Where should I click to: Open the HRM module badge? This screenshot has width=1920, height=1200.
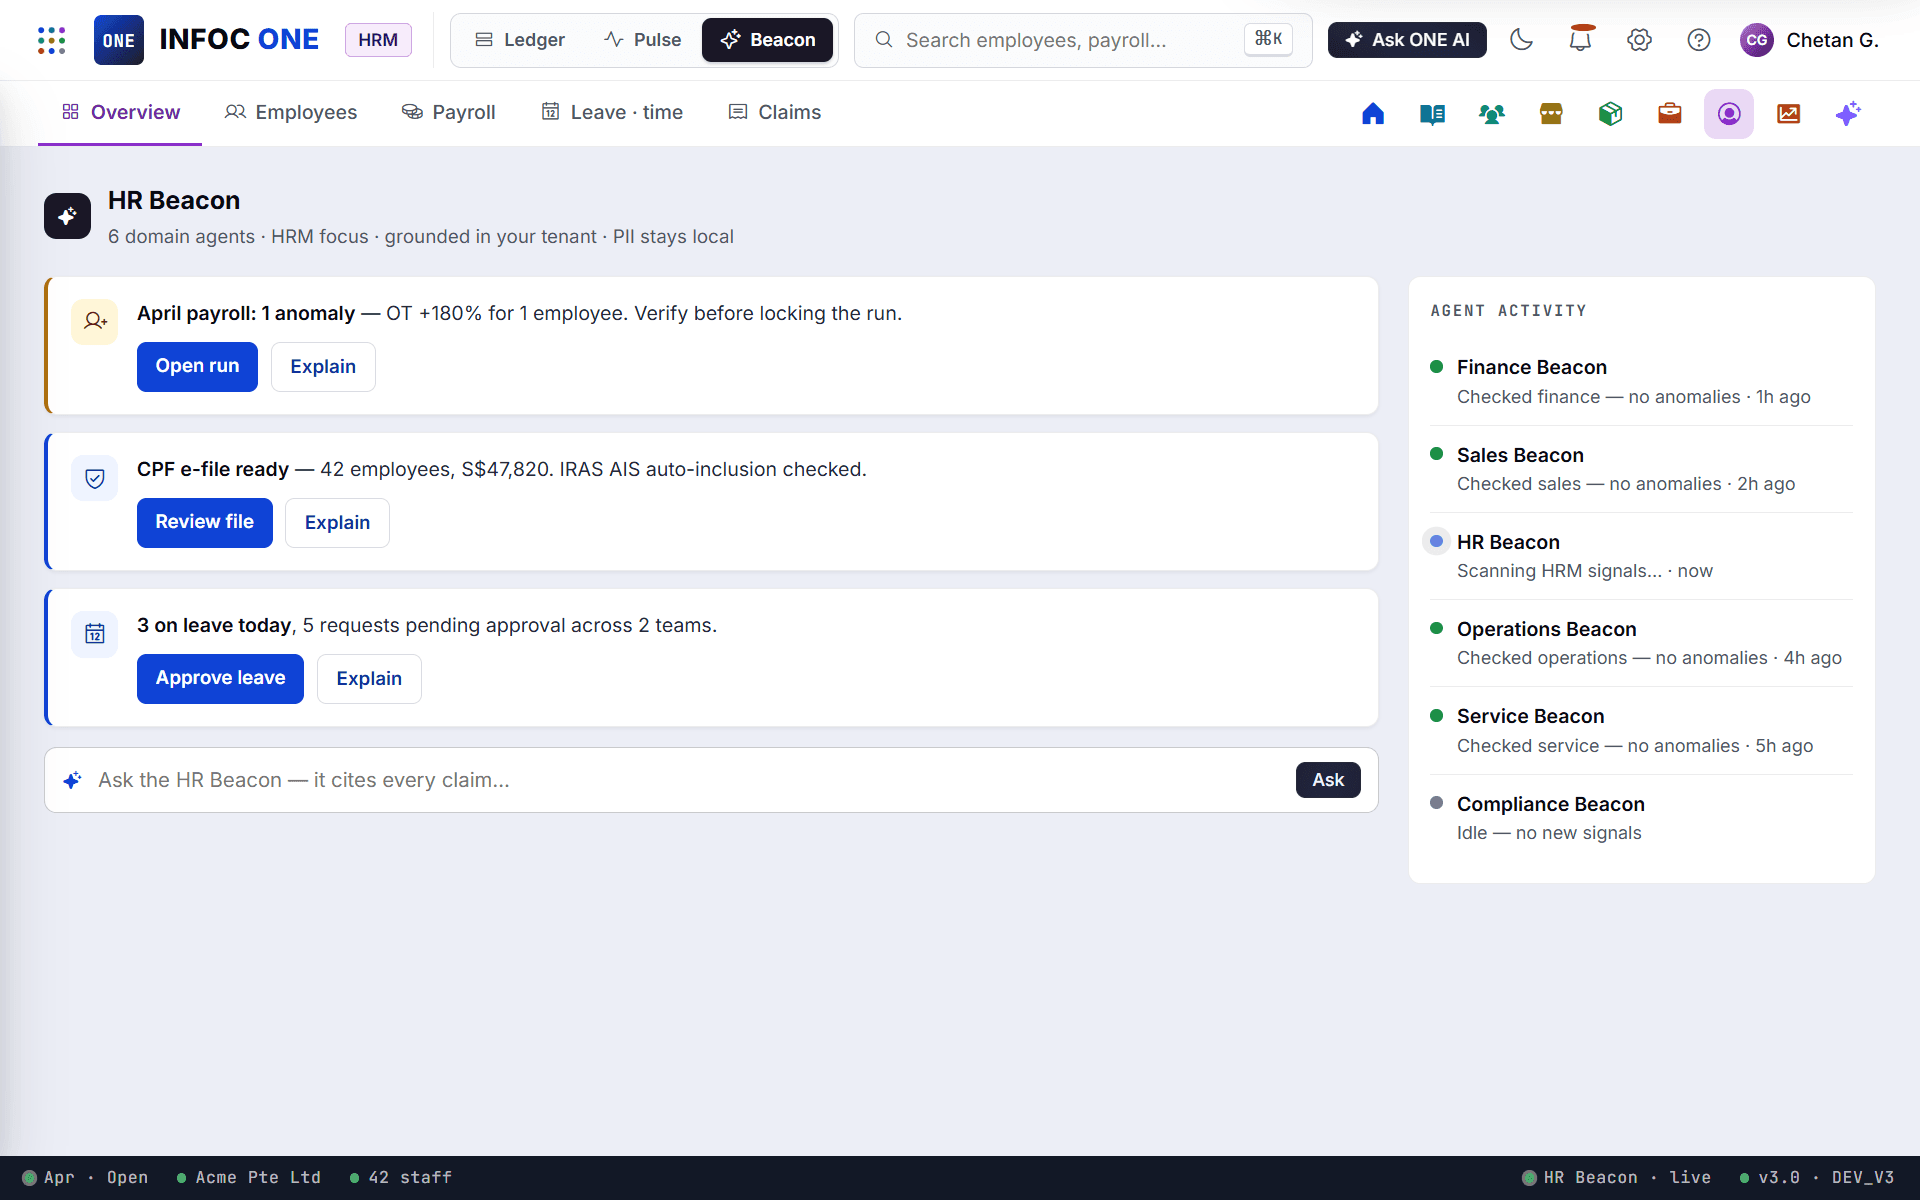[x=378, y=40]
